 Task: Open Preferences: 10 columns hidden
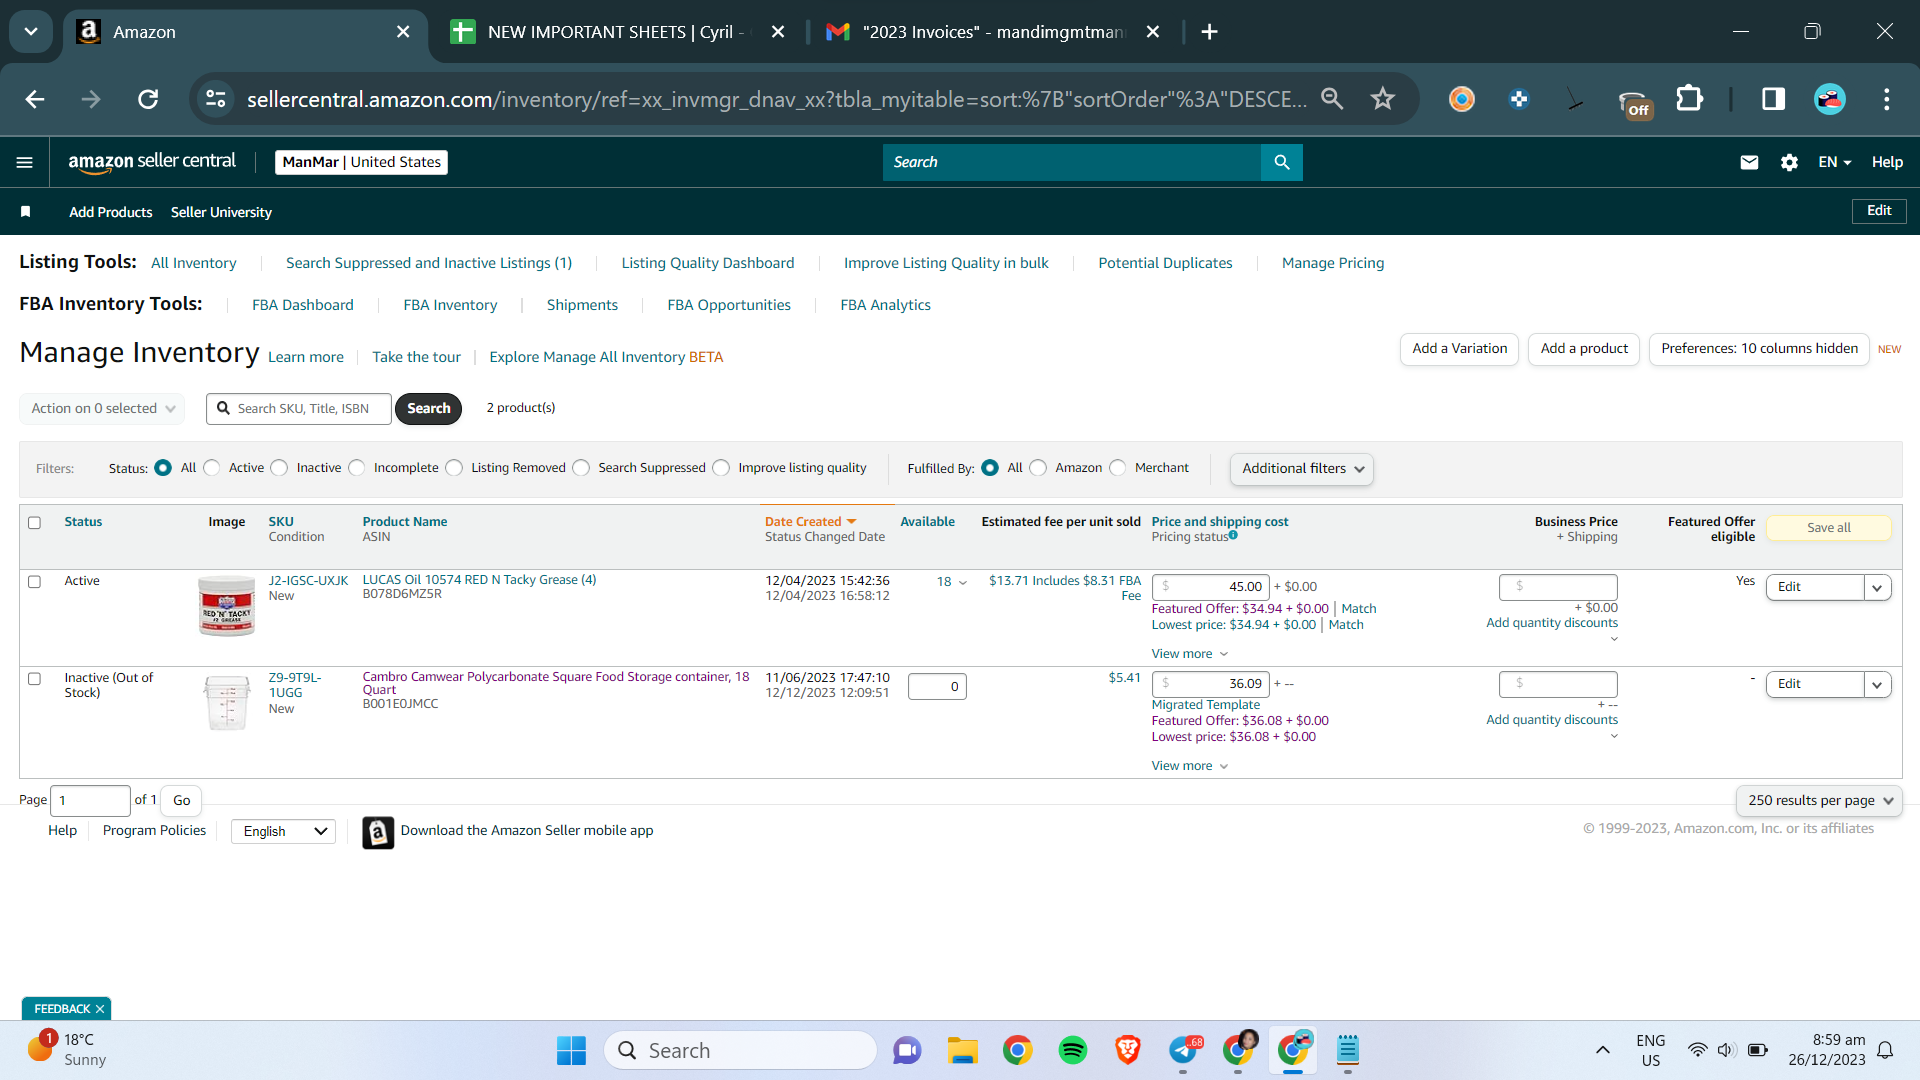click(x=1759, y=349)
